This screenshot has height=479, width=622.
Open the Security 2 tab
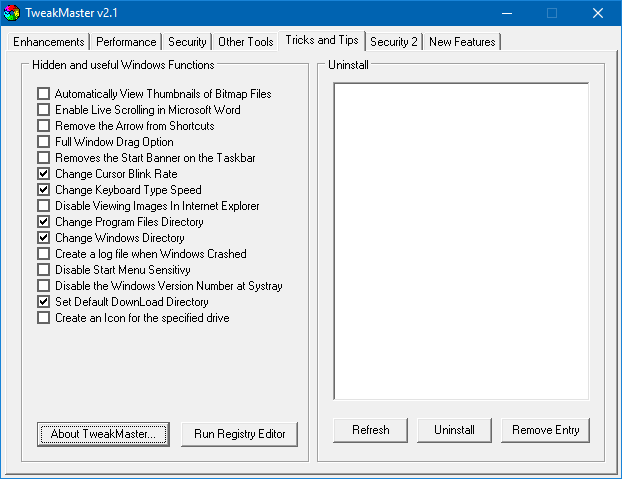[394, 42]
